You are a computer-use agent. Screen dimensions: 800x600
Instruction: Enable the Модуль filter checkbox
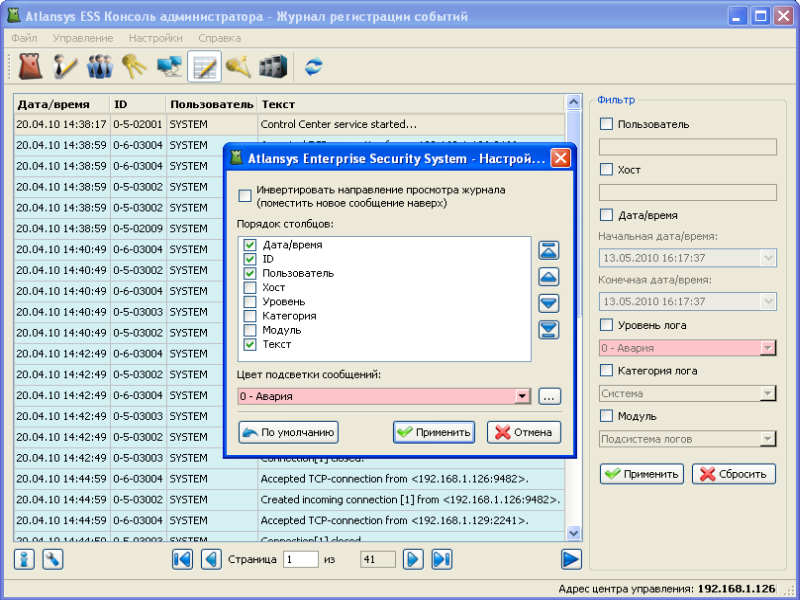click(x=606, y=416)
